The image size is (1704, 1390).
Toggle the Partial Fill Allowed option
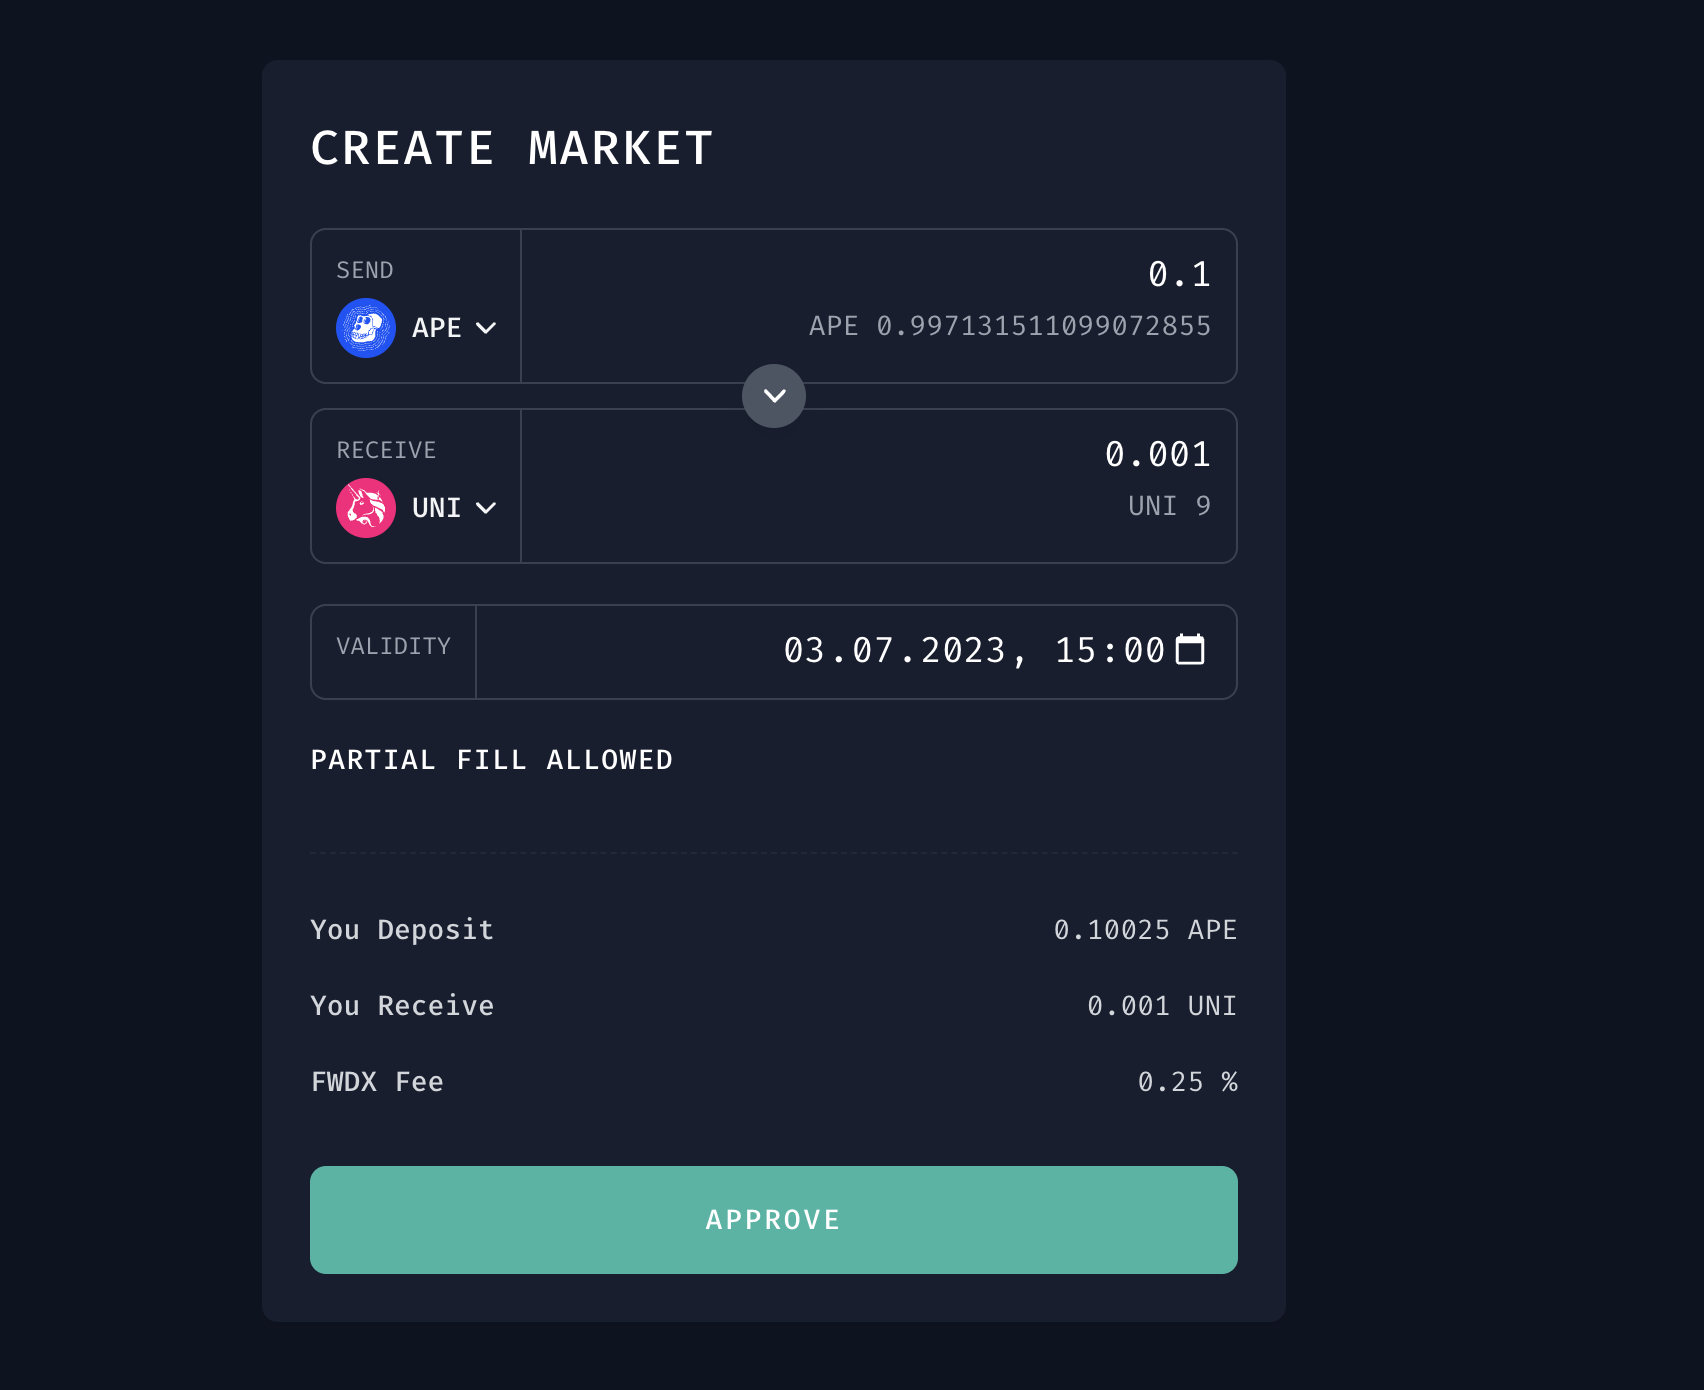(491, 760)
